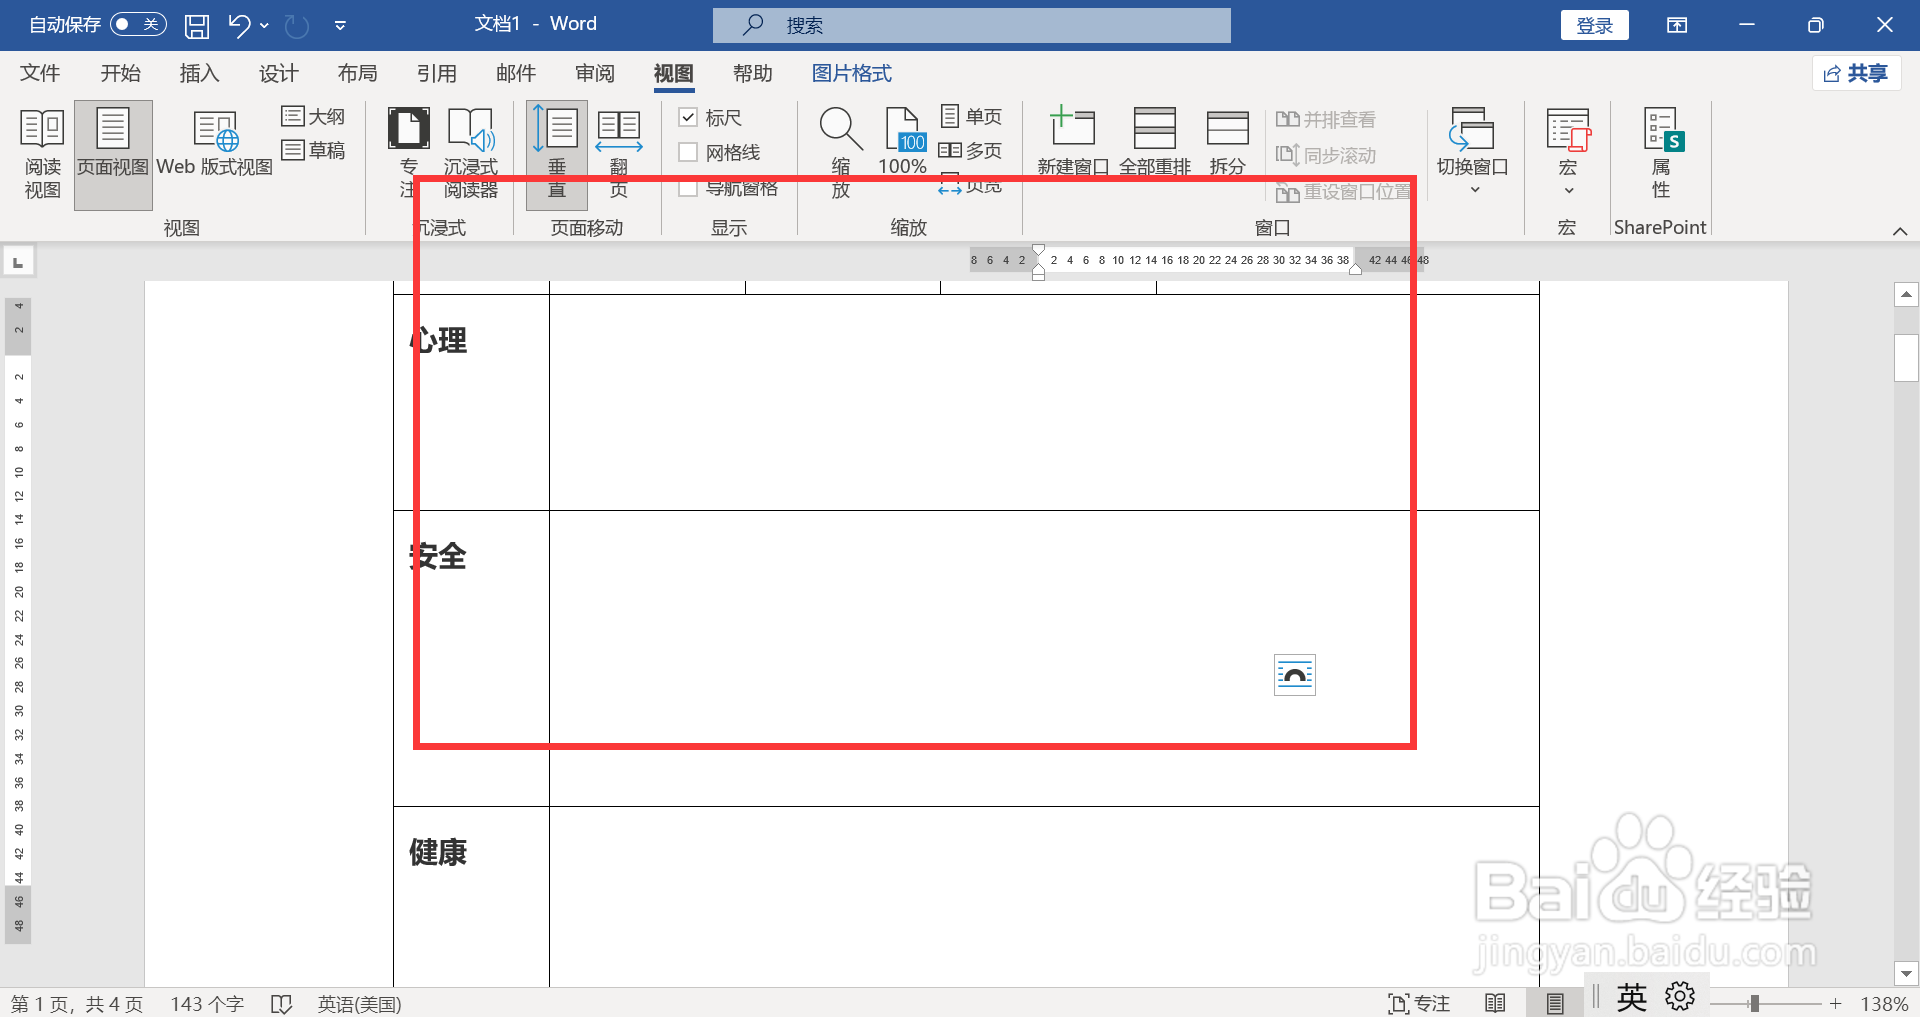The width and height of the screenshot is (1920, 1017).
Task: Click the zoom slider handle
Action: [1754, 1003]
